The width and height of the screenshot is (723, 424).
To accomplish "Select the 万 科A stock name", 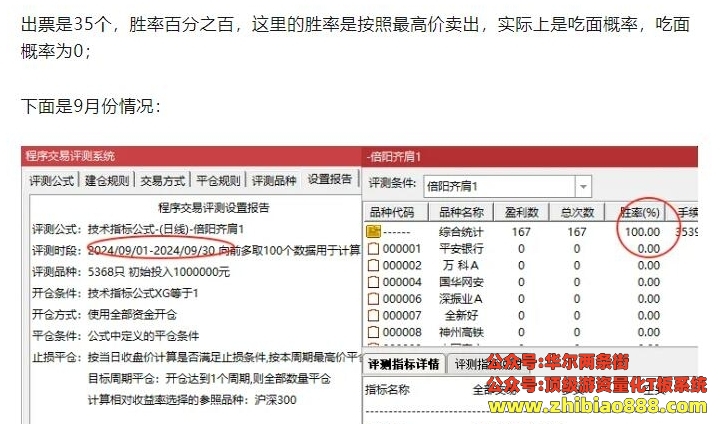I will pyautogui.click(x=460, y=265).
